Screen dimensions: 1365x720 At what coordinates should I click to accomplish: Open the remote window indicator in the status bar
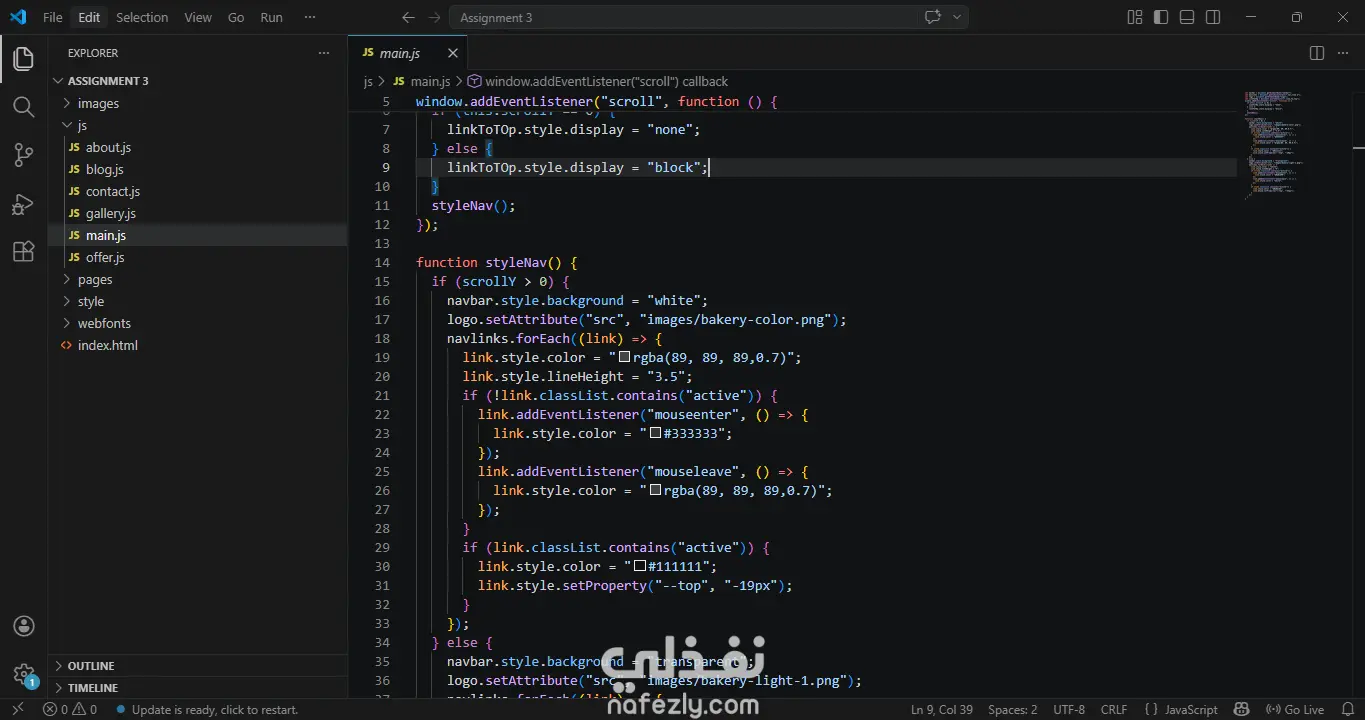tap(17, 709)
